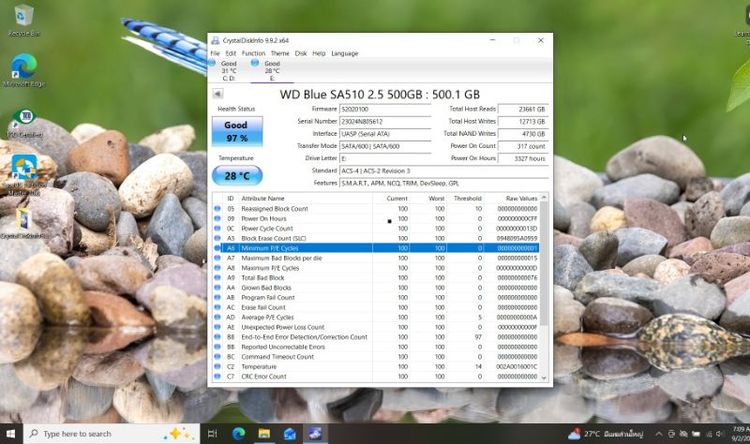This screenshot has height=444, width=750.
Task: Open the Function menu
Action: coord(253,53)
